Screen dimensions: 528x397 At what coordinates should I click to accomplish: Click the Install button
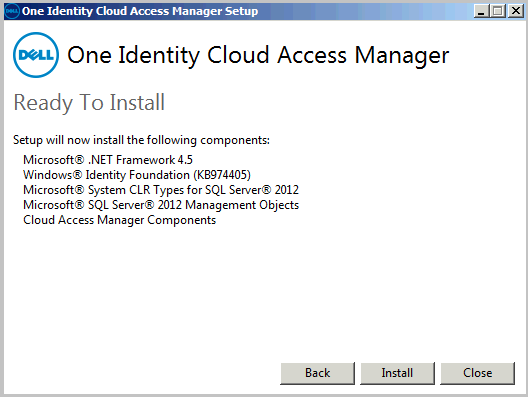click(397, 373)
